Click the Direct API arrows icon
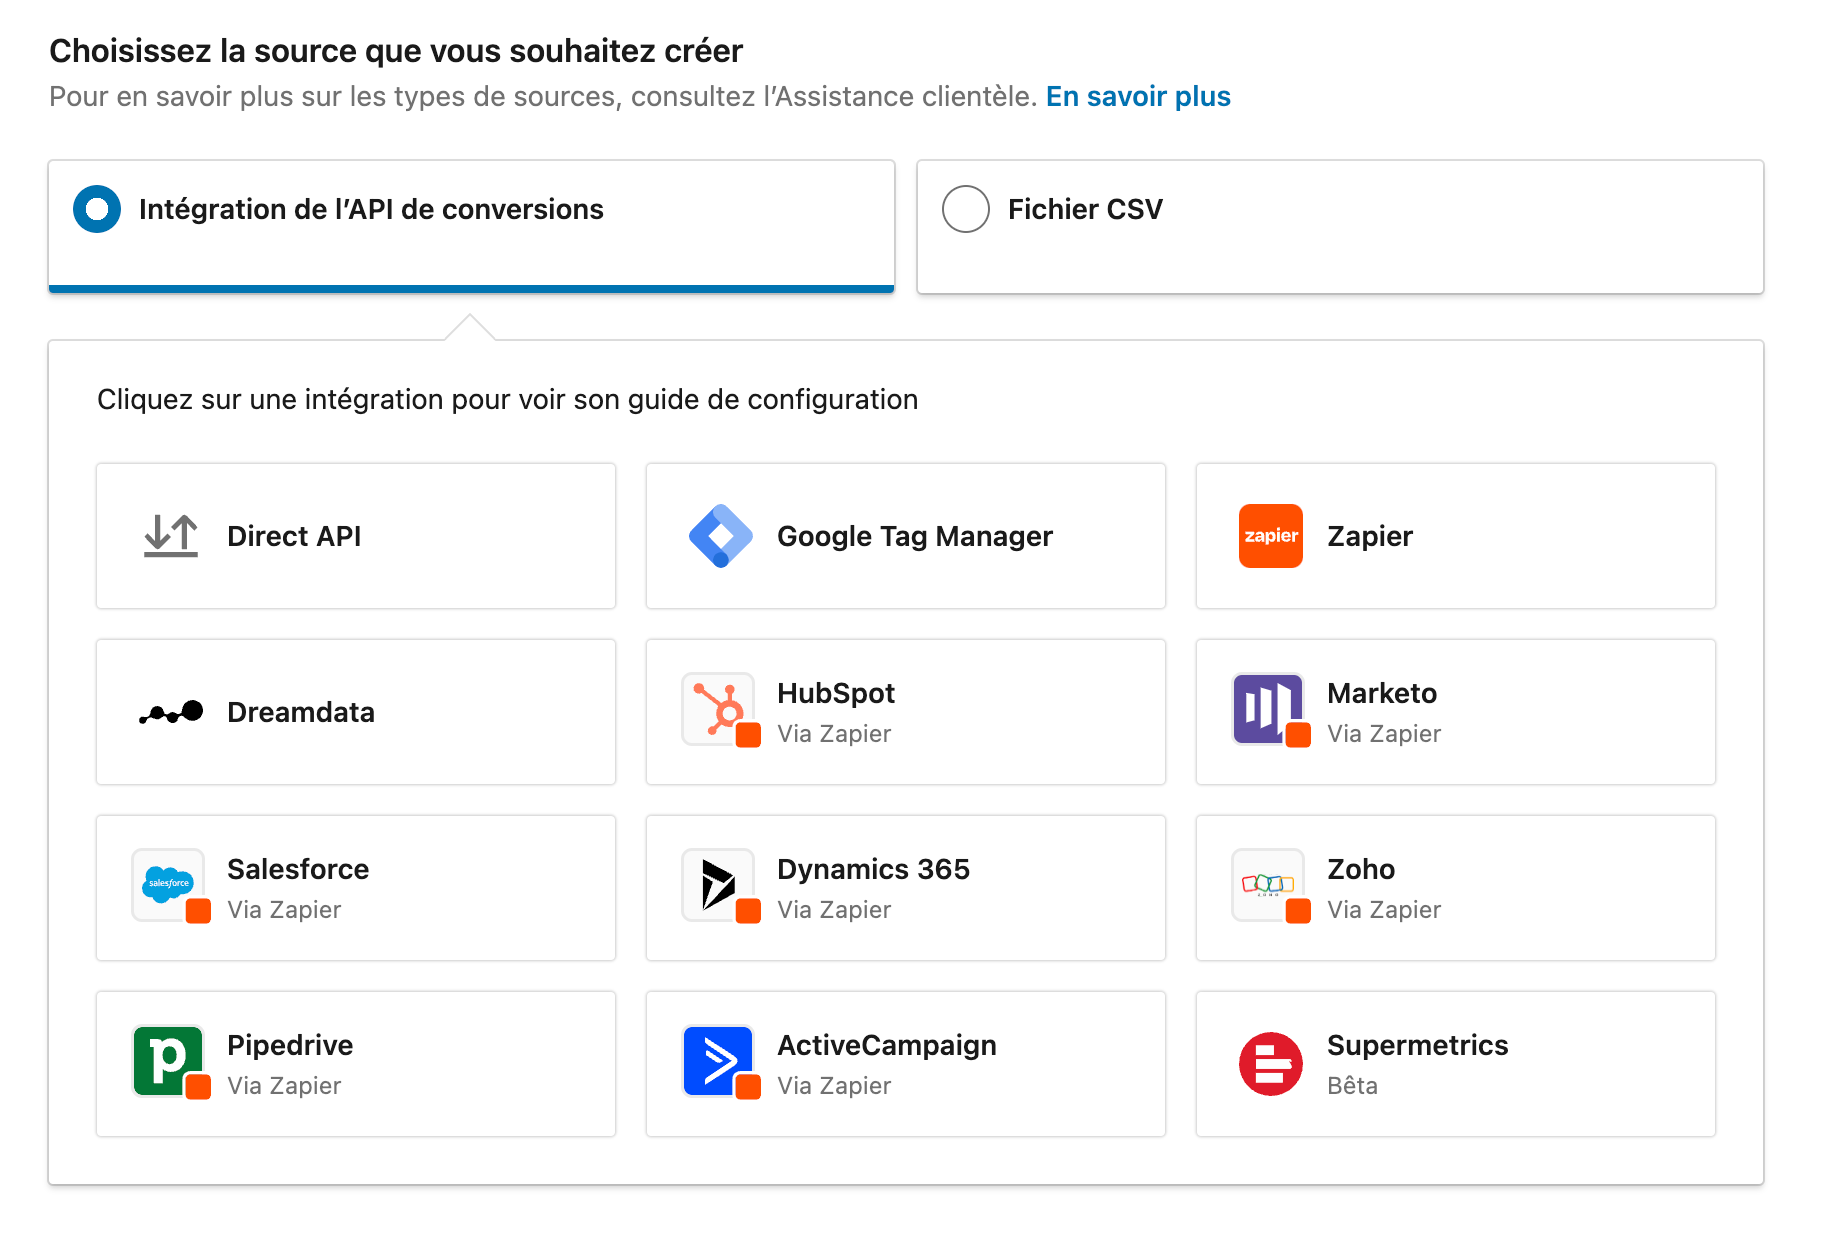 tap(171, 536)
